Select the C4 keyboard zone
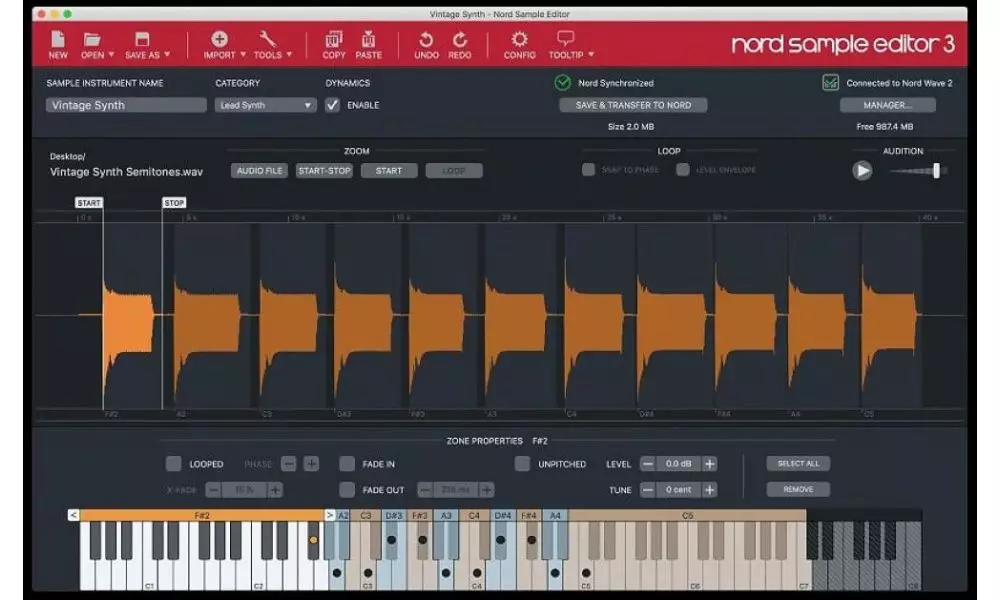This screenshot has width=1000, height=600. pyautogui.click(x=474, y=515)
